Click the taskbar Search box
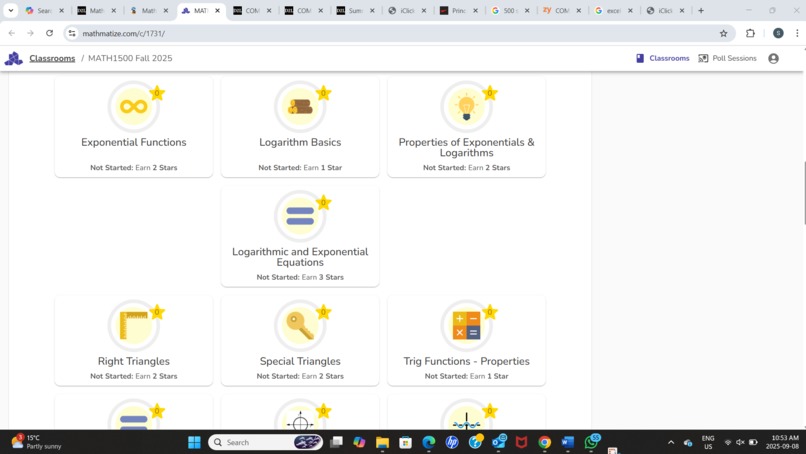 (265, 442)
